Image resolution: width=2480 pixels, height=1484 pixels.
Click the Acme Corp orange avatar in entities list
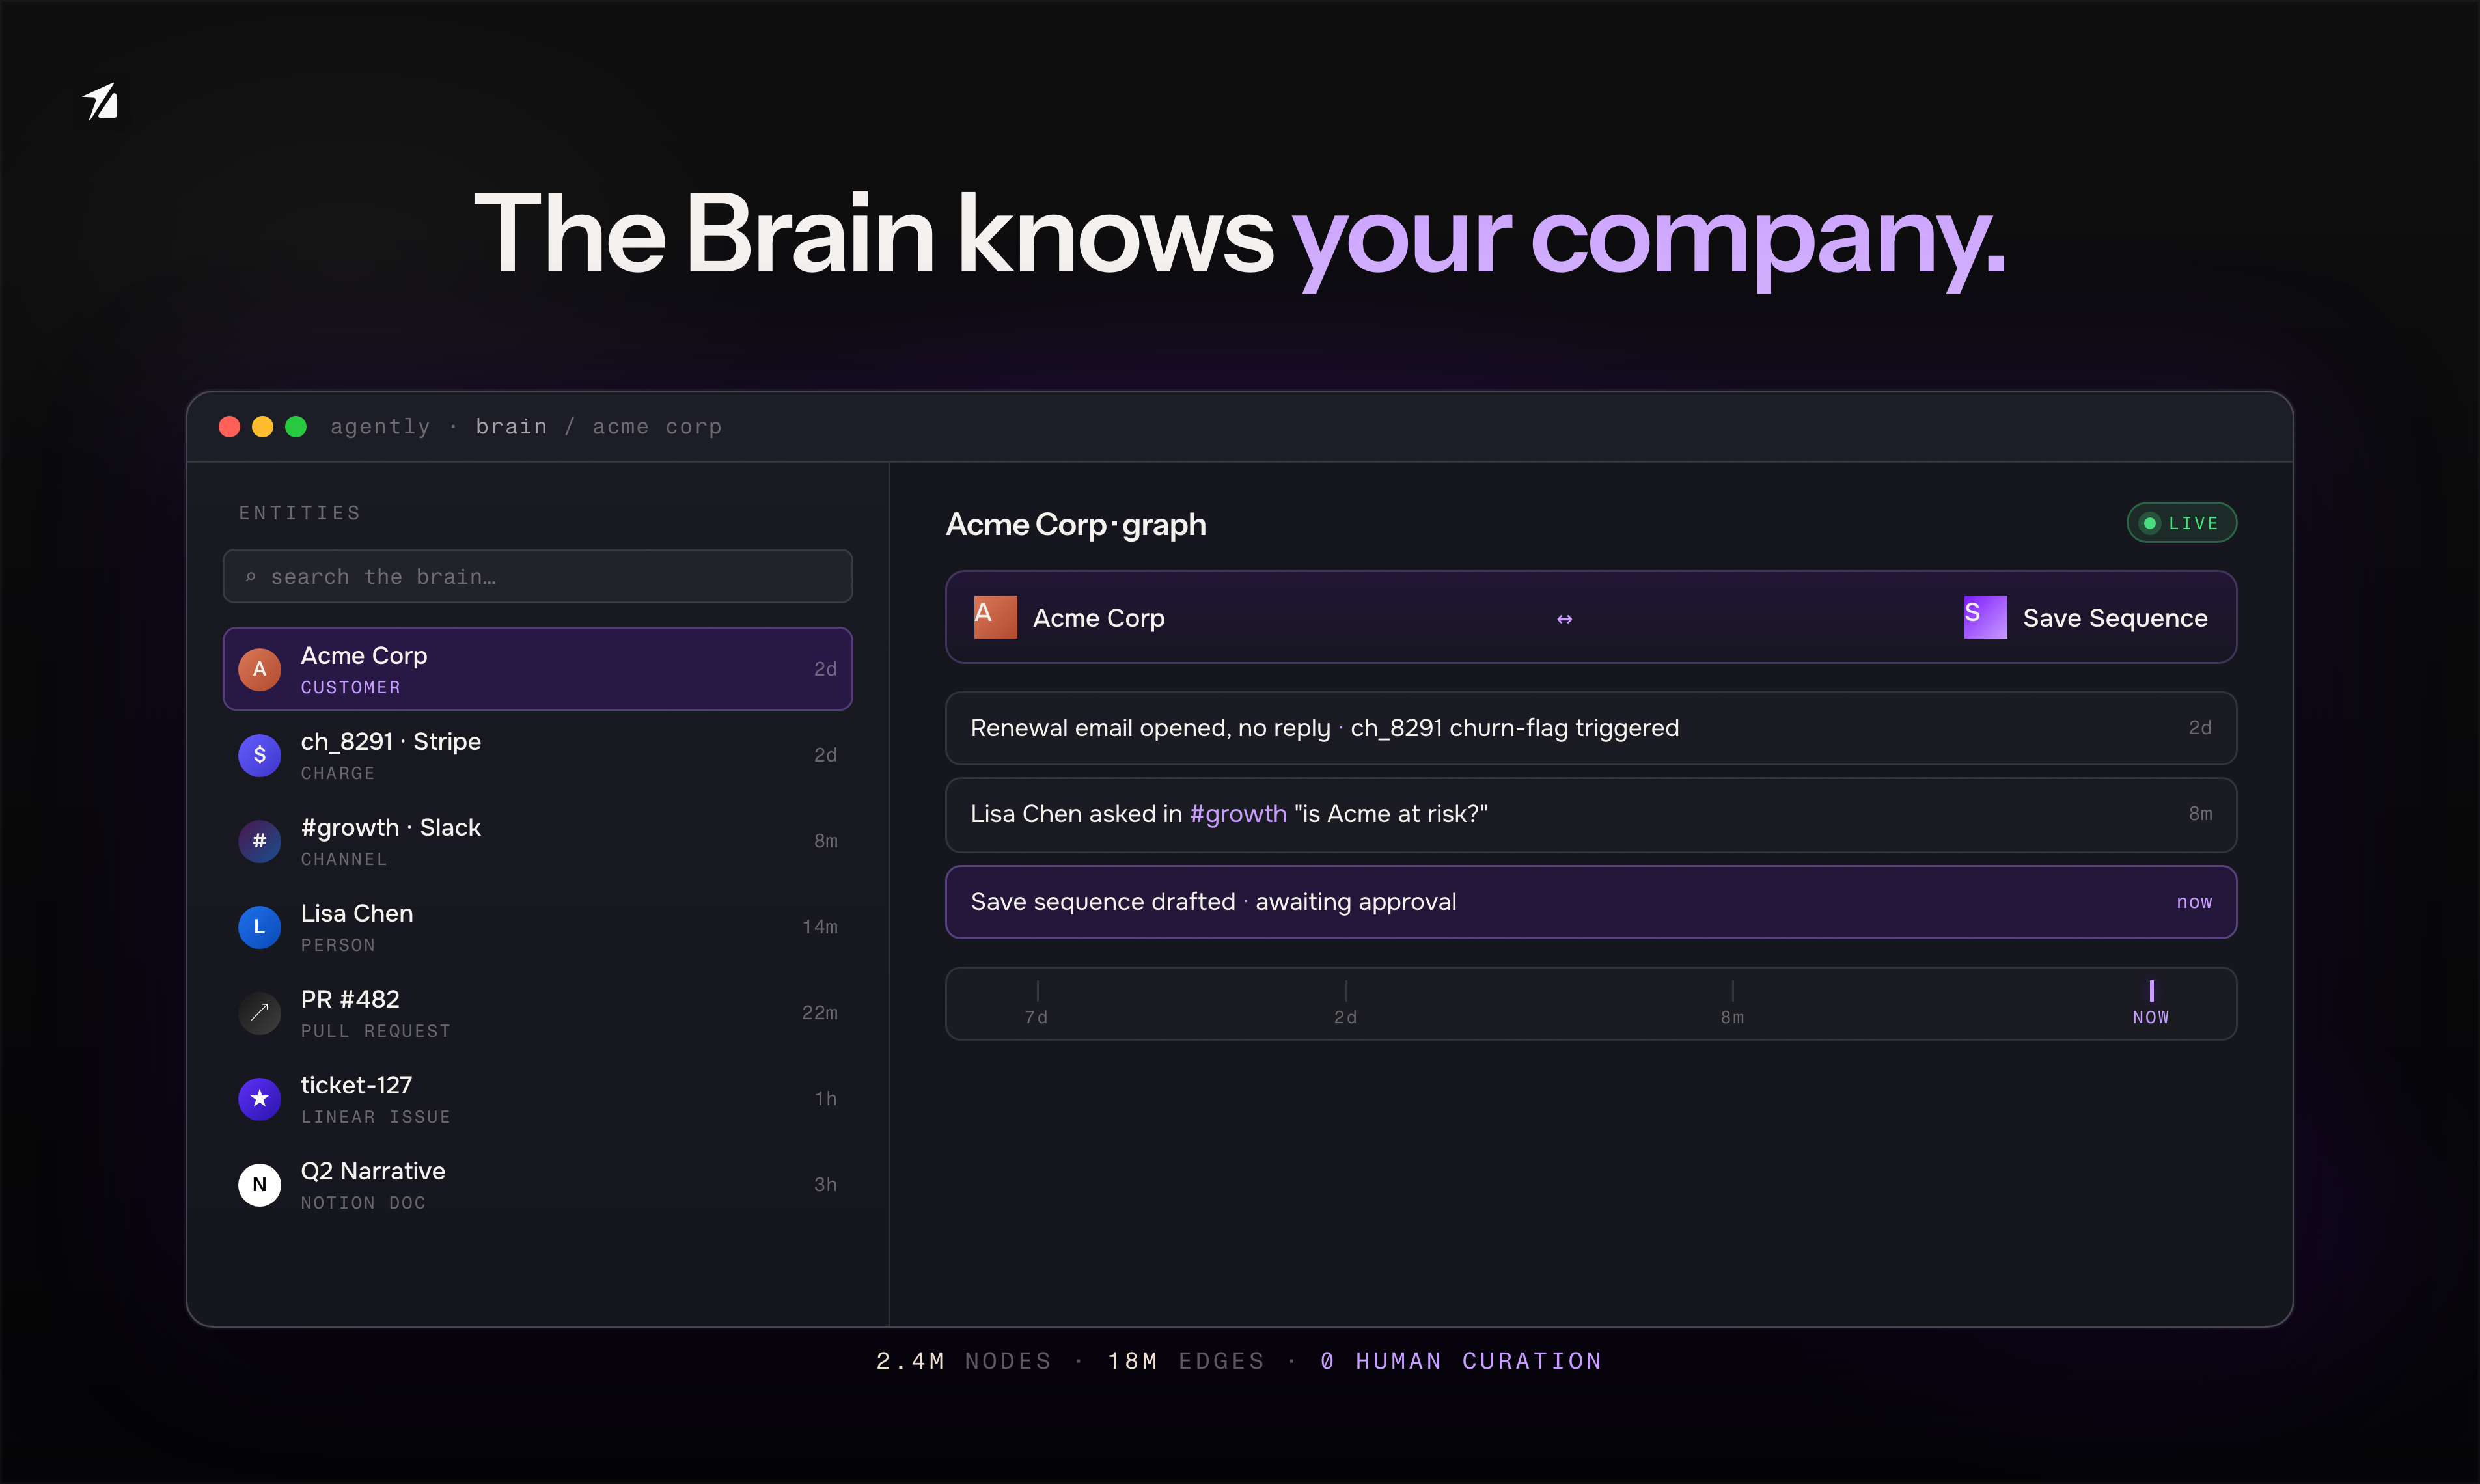(x=259, y=669)
